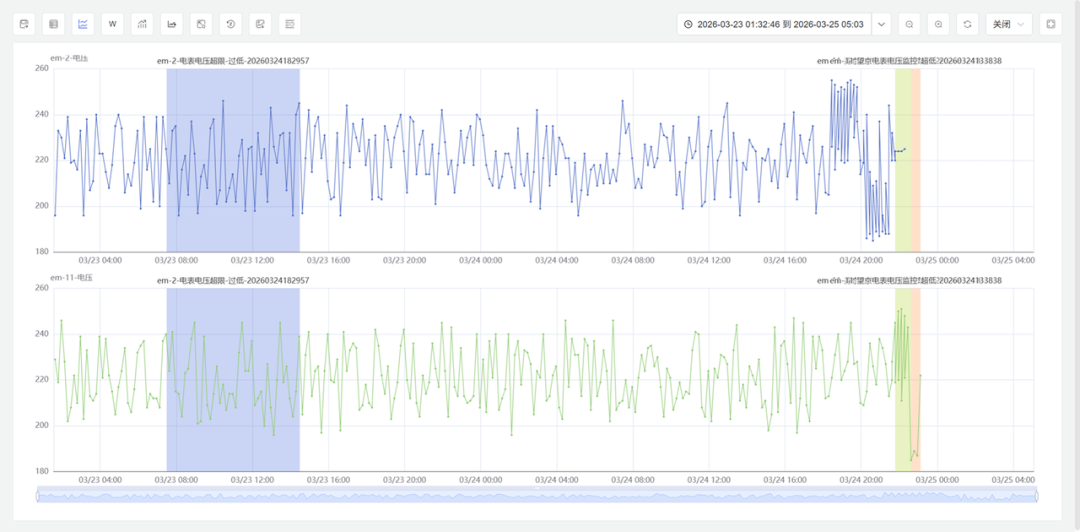This screenshot has height=532, width=1080.
Task: Open the list settings icon at the end of the toolbar
Action: [290, 24]
